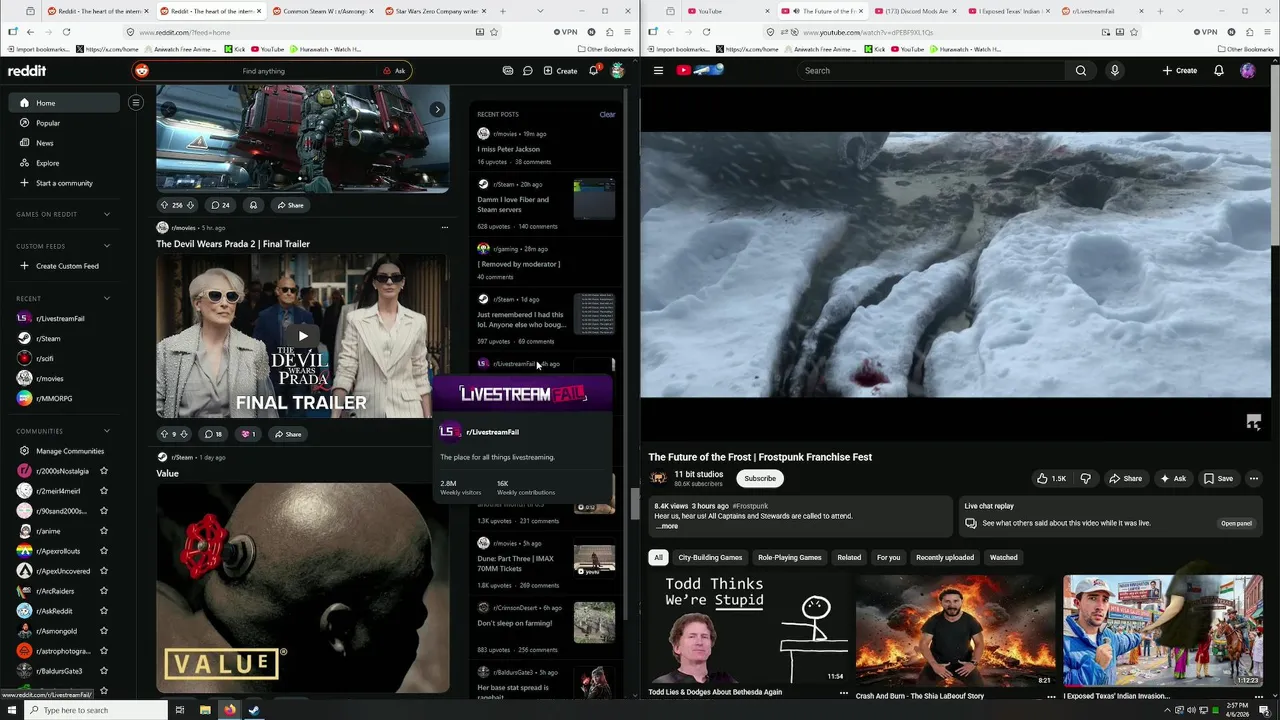Open the Windows Task View button
1280x720 pixels.
[x=180, y=710]
